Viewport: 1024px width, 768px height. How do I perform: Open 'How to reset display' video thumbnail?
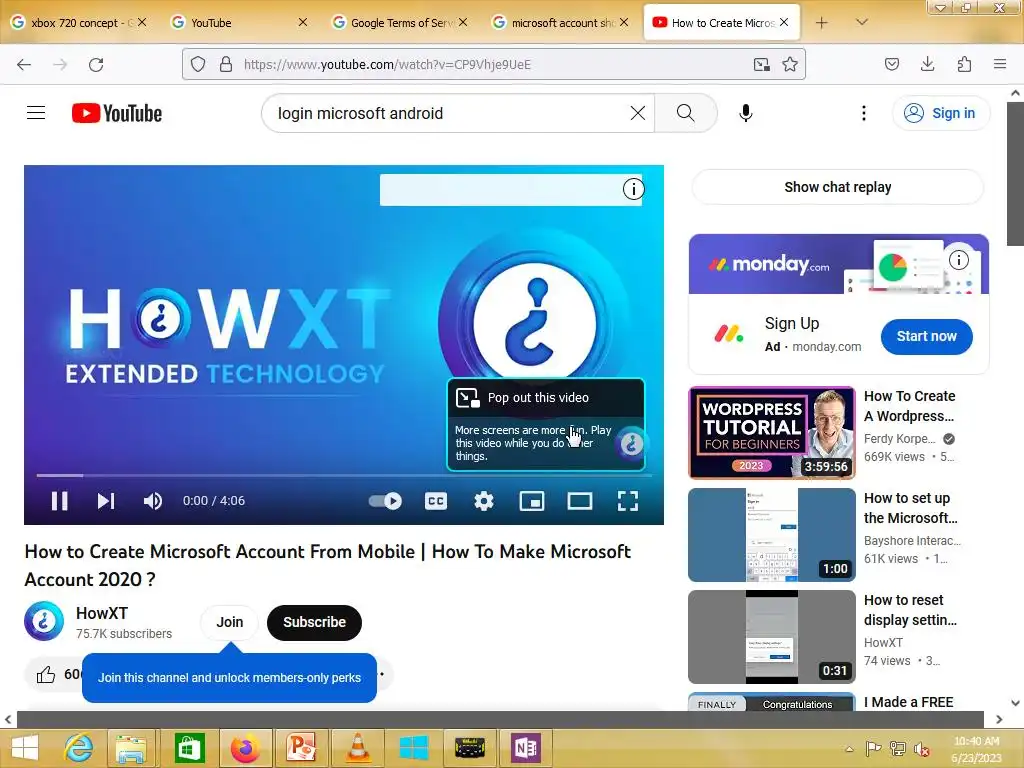point(771,637)
